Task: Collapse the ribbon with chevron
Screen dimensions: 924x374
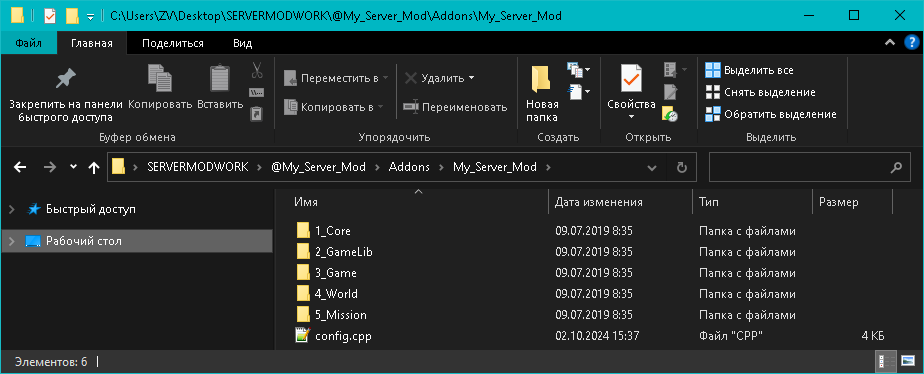Action: [890, 42]
